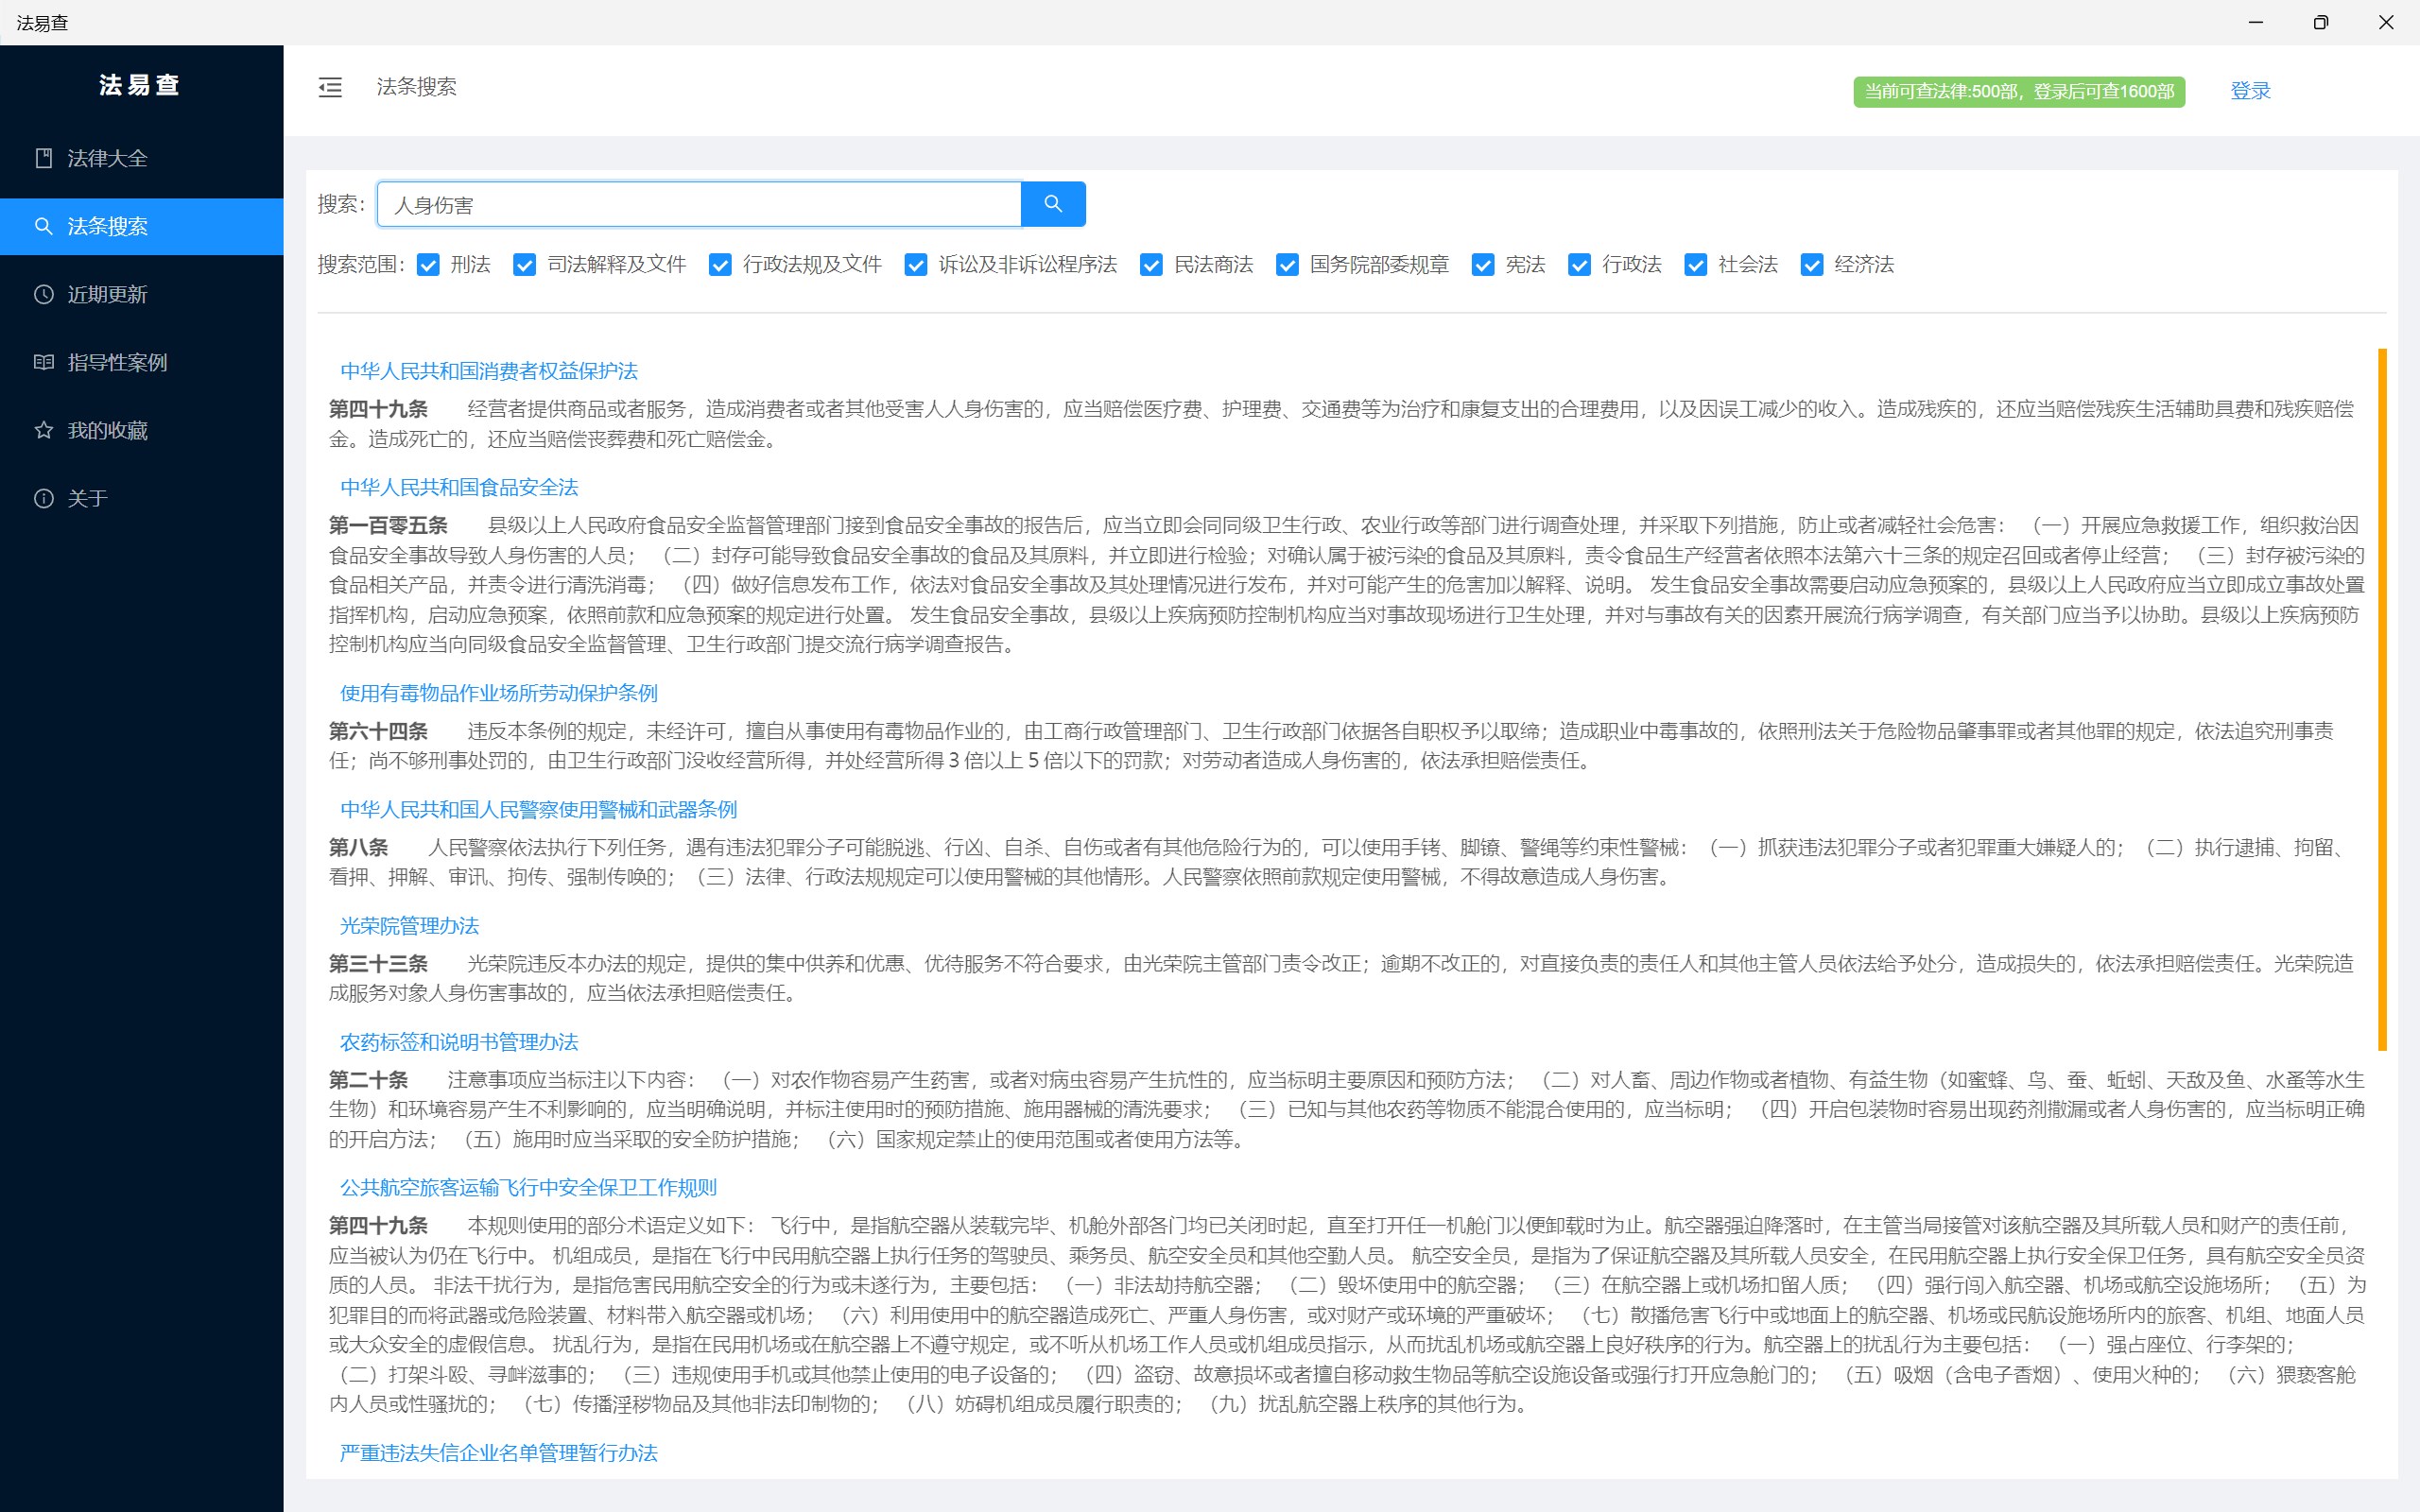Select 法条搜索 in the sidebar

tap(107, 226)
